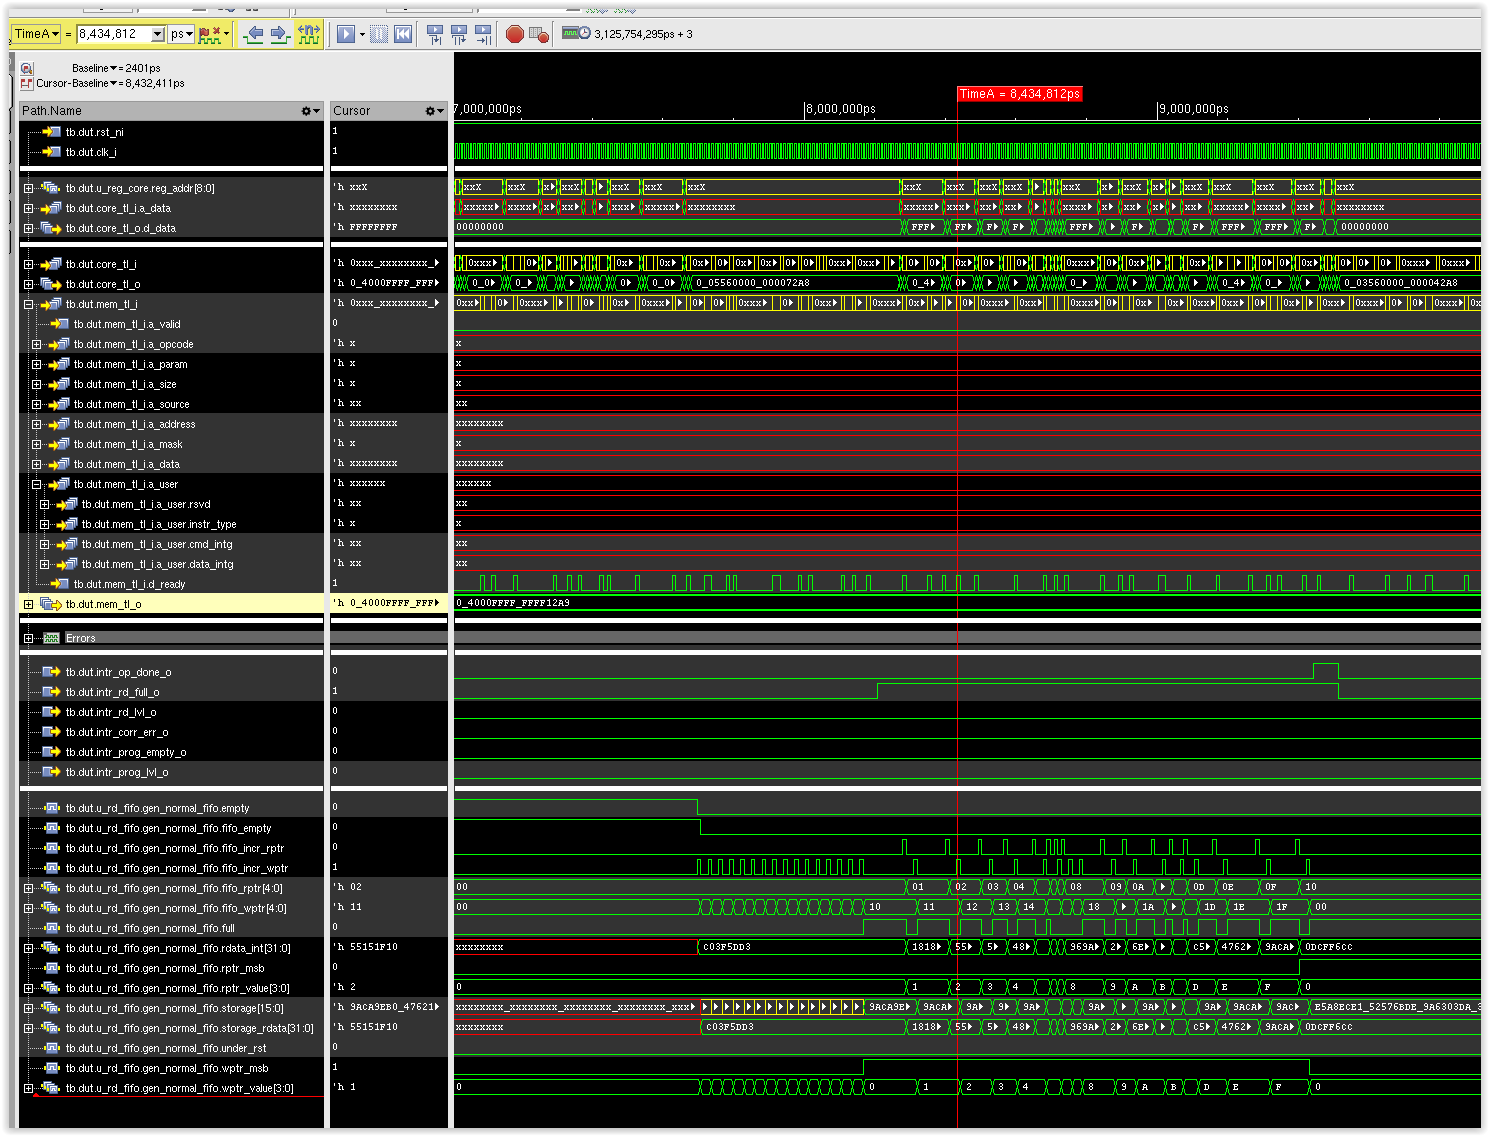
Task: Open the Cursor column gear settings menu
Action: click(432, 110)
